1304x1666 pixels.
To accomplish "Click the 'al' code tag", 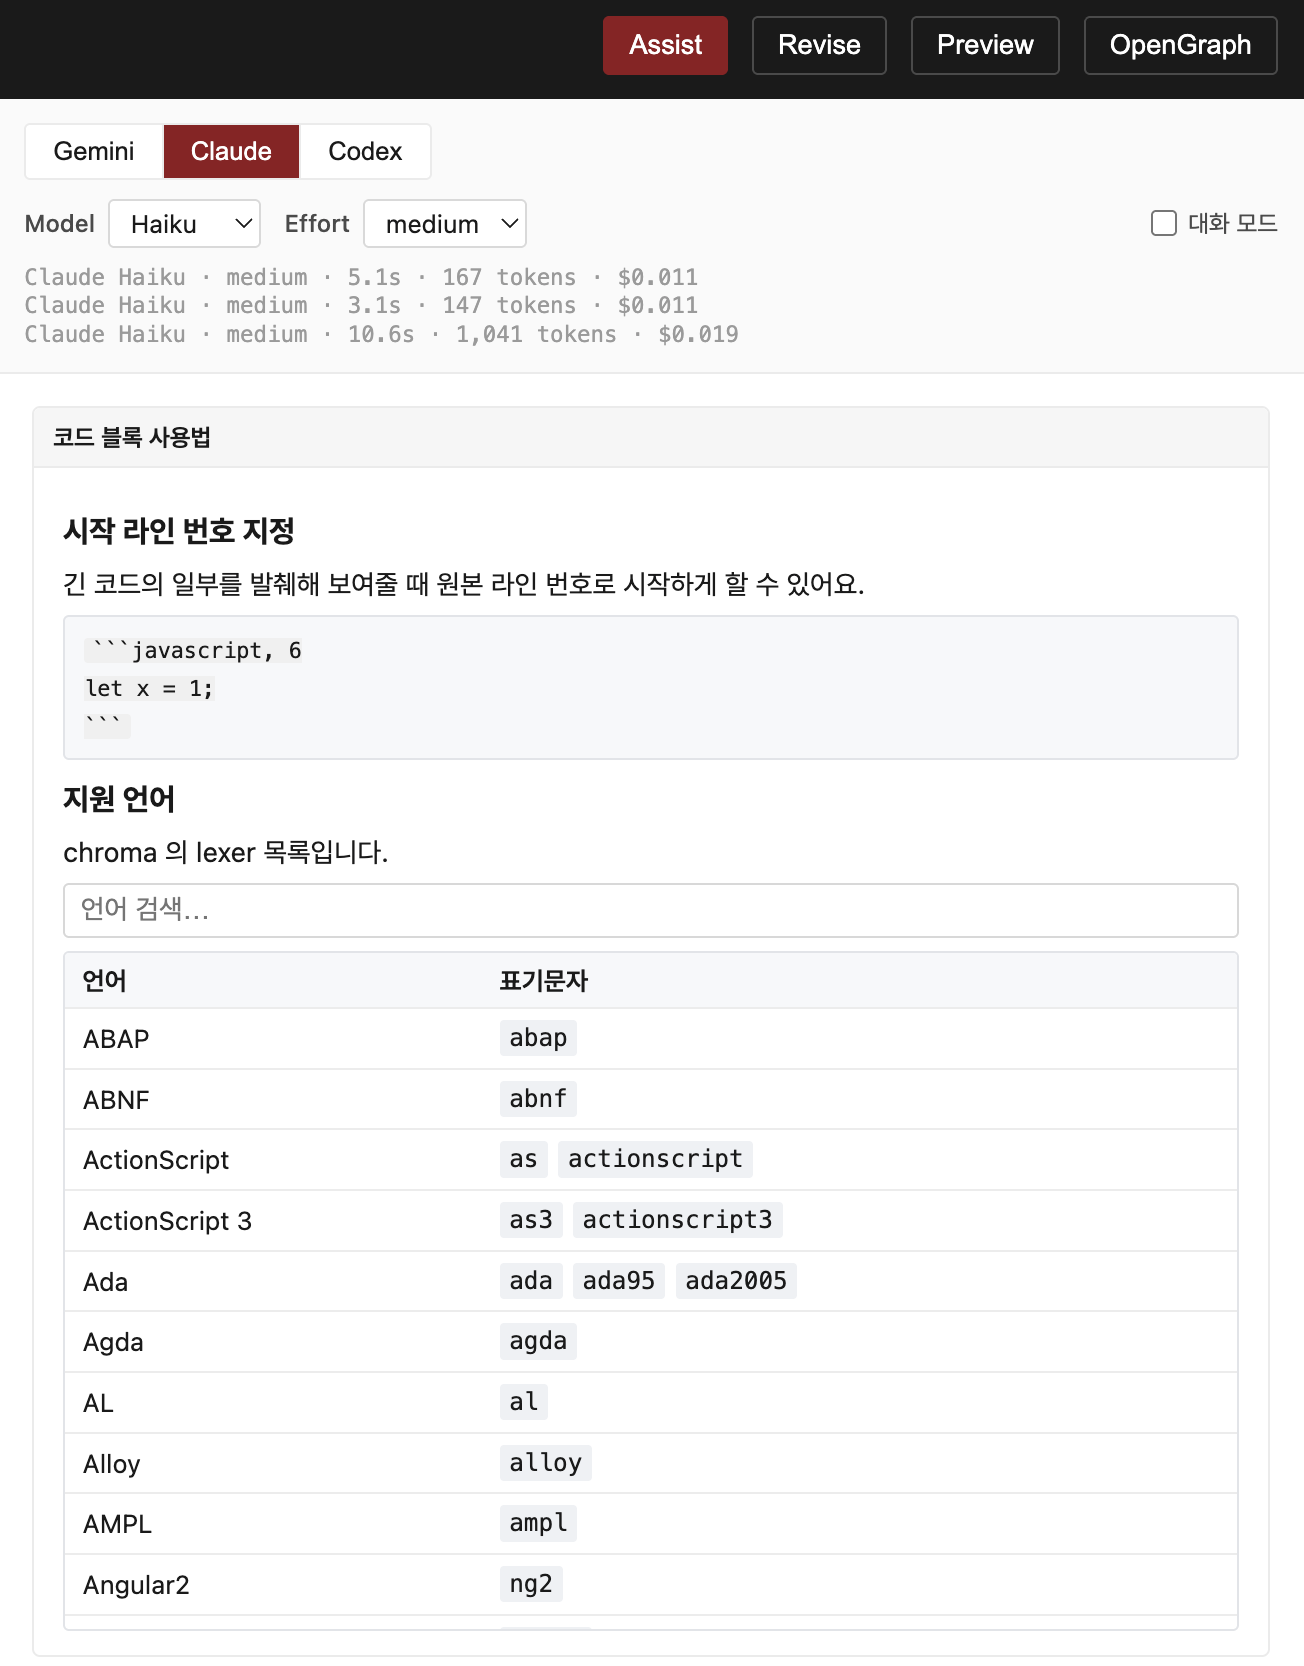I will click(524, 1402).
